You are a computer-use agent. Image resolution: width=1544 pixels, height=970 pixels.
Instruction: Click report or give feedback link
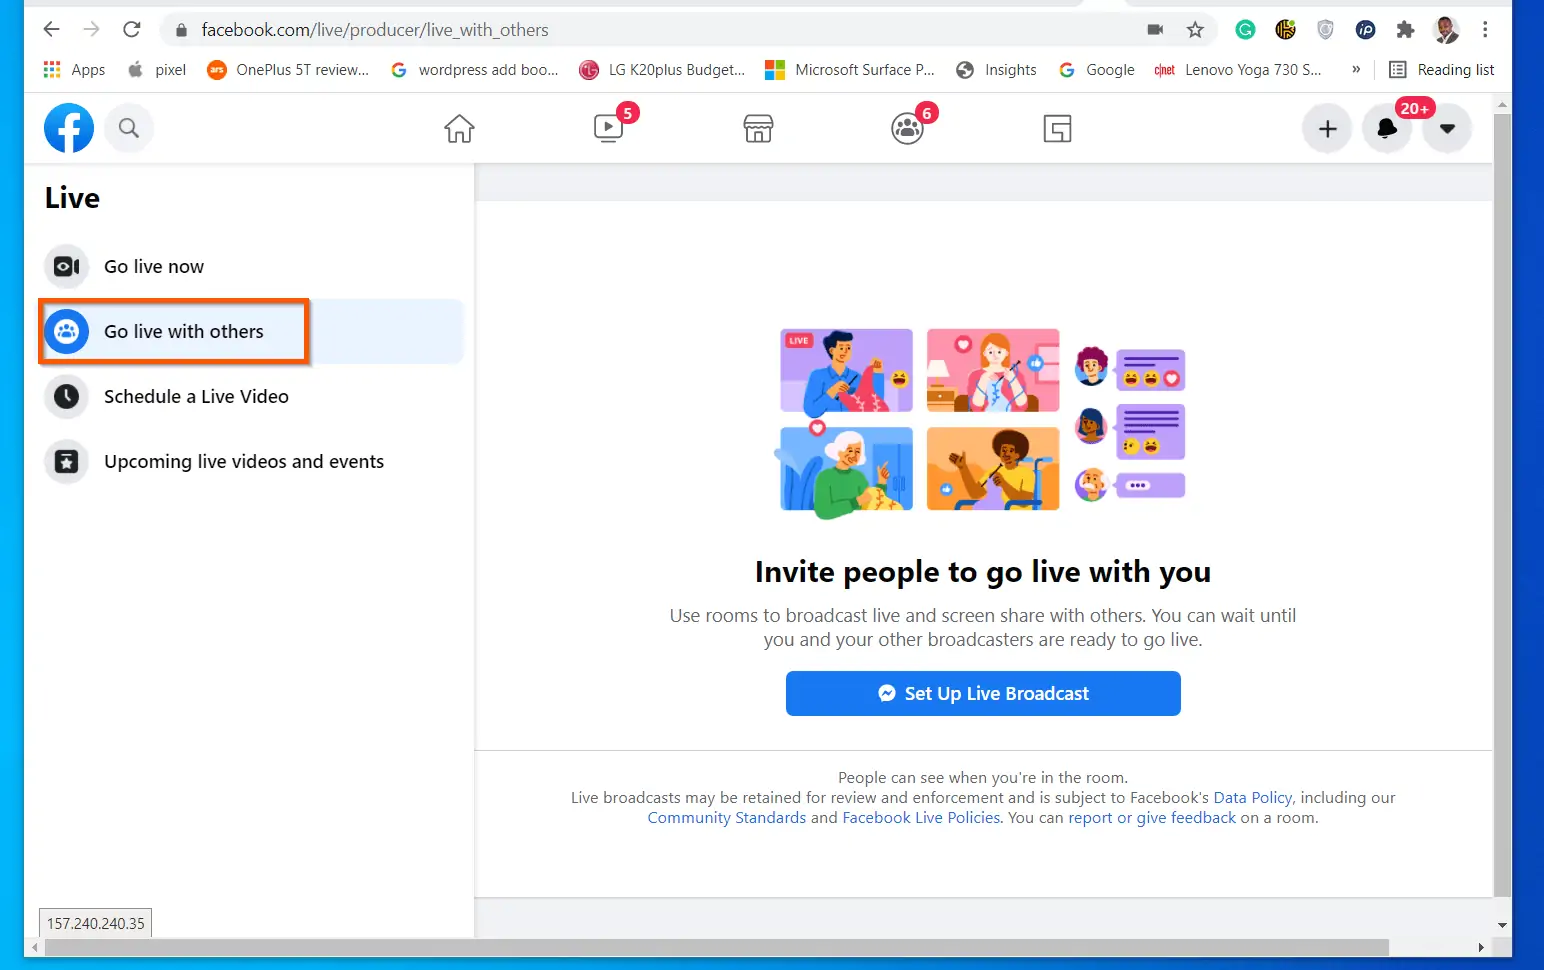[1152, 817]
